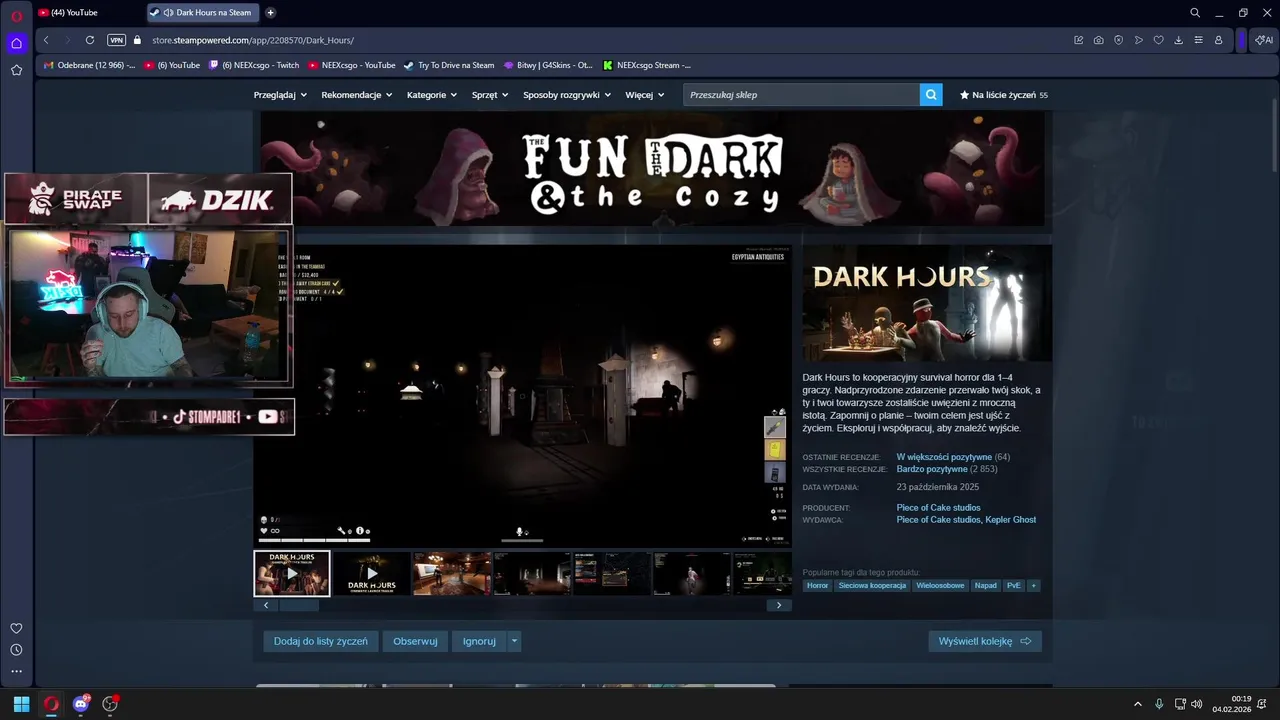Reload the Steam page
Image resolution: width=1280 pixels, height=720 pixels.
(x=90, y=40)
